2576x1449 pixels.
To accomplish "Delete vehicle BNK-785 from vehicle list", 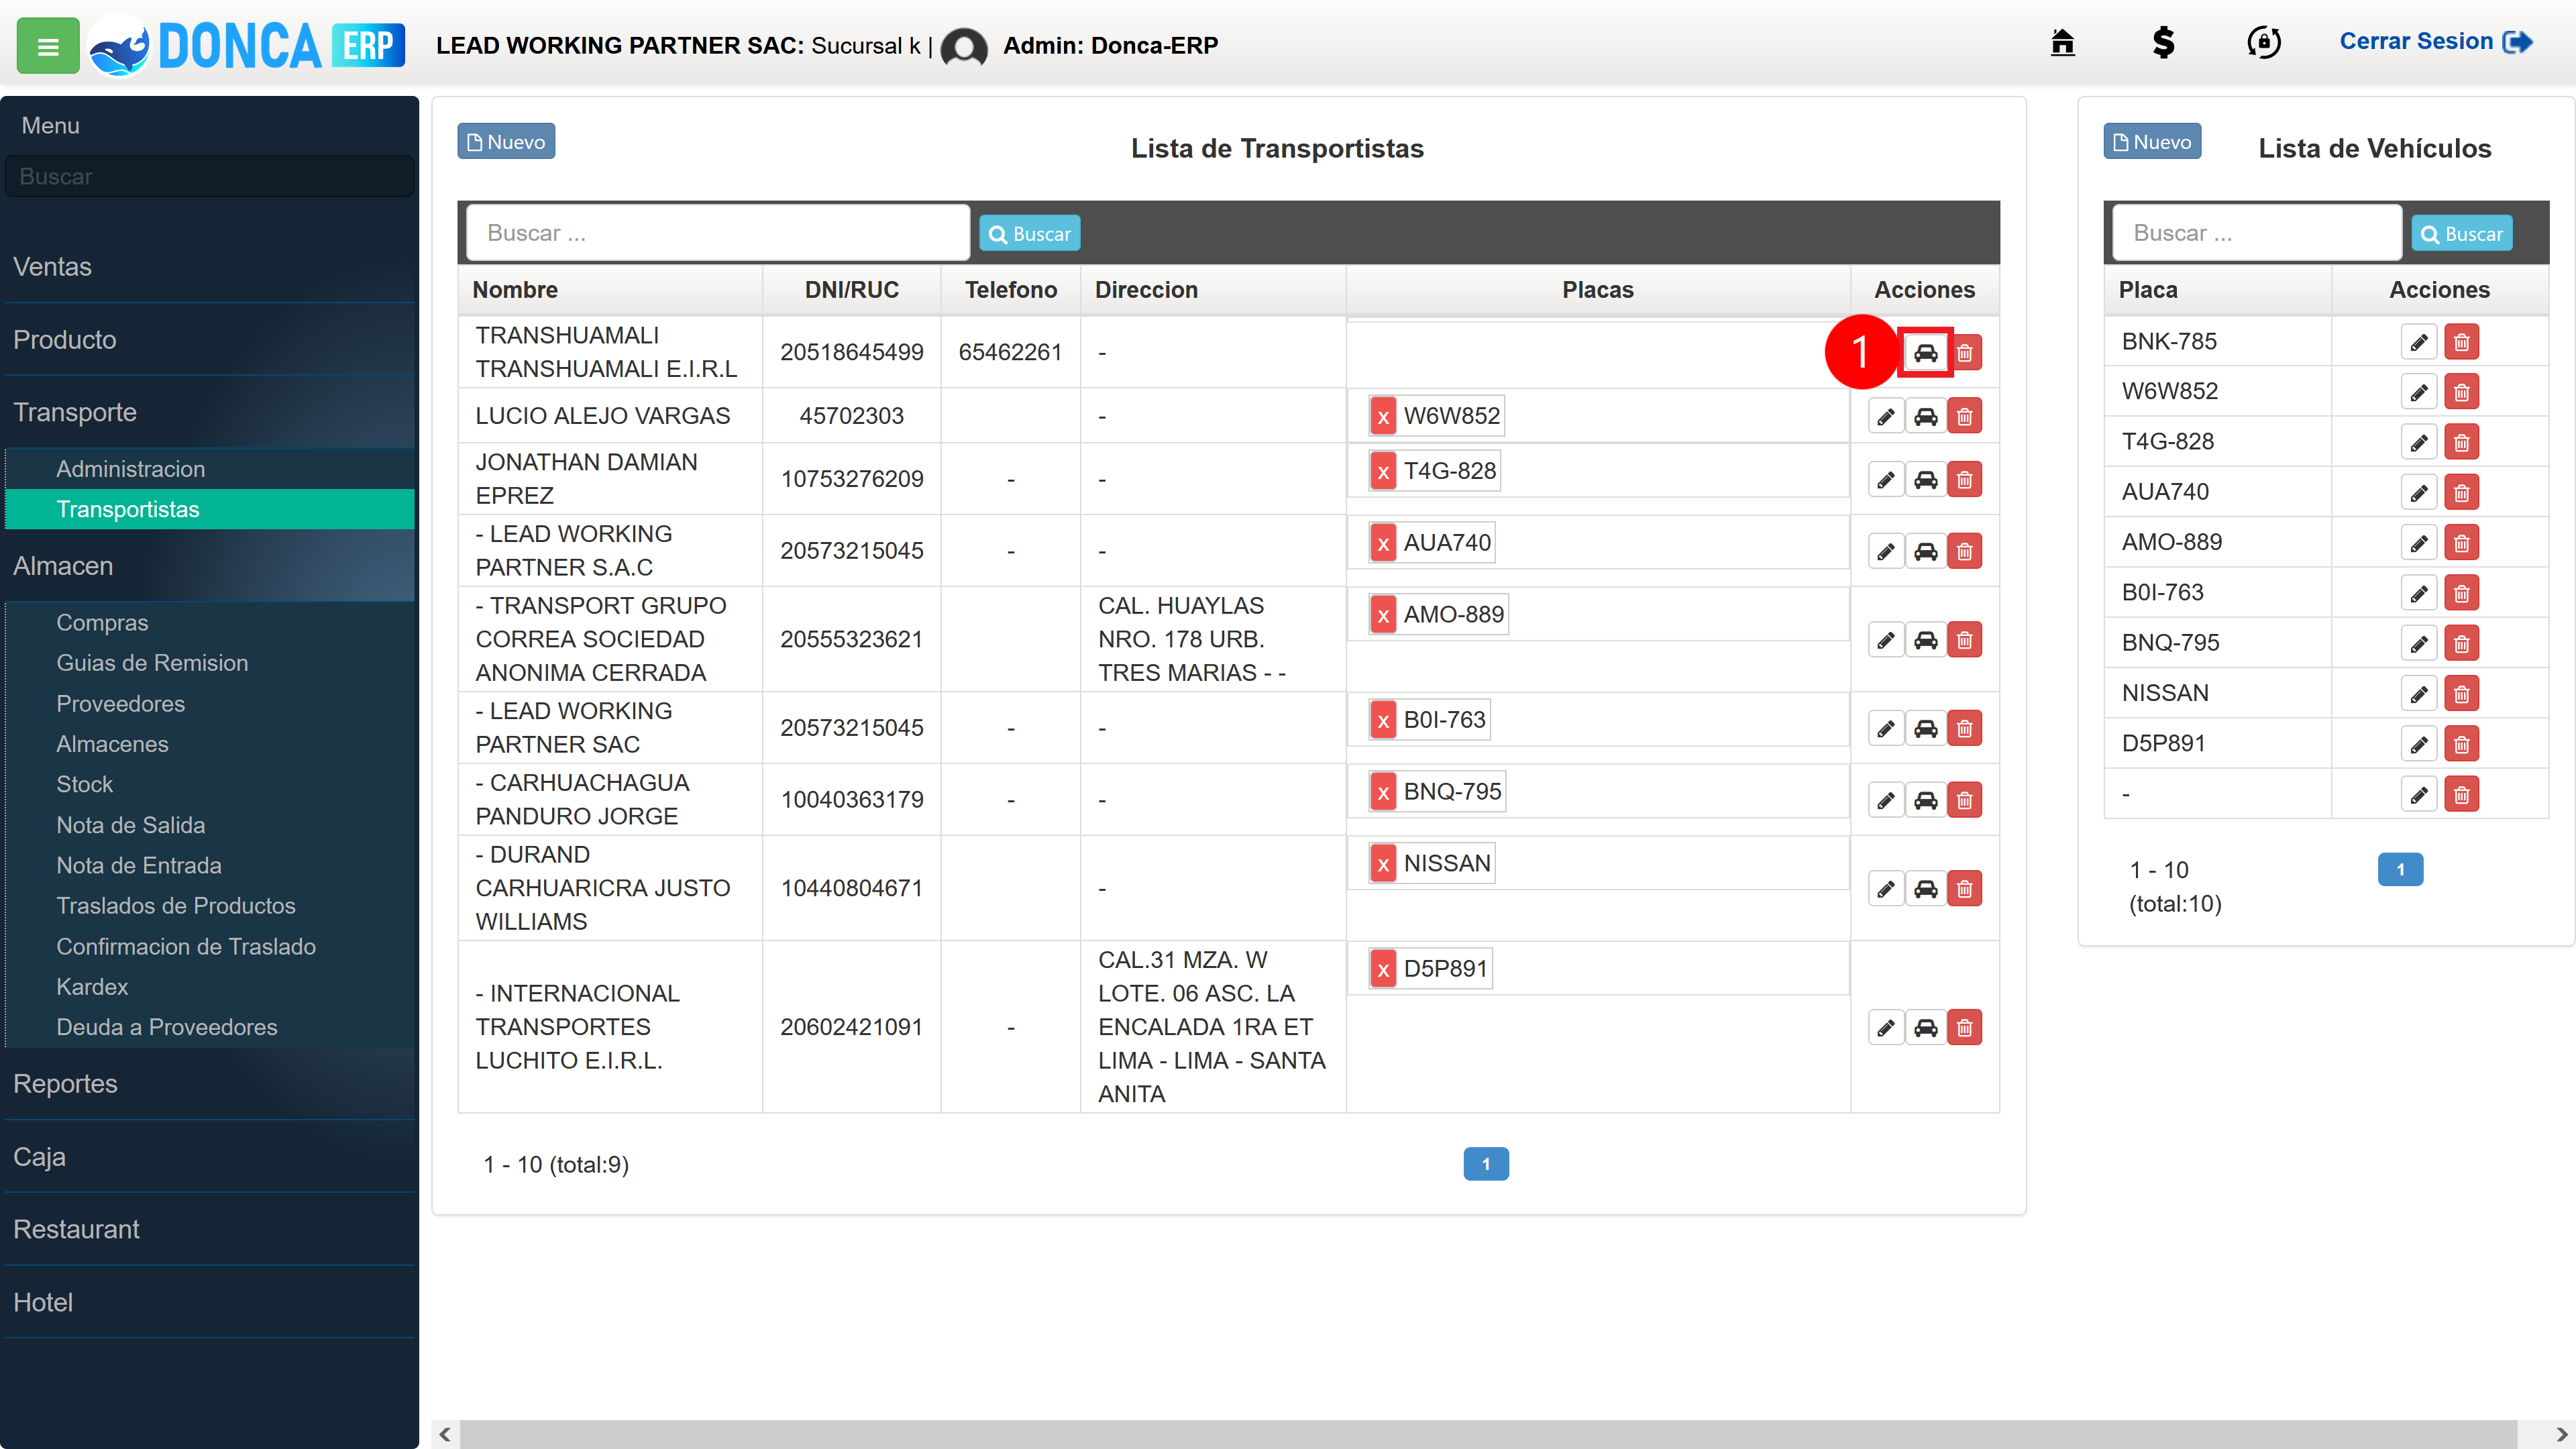I will [2461, 342].
